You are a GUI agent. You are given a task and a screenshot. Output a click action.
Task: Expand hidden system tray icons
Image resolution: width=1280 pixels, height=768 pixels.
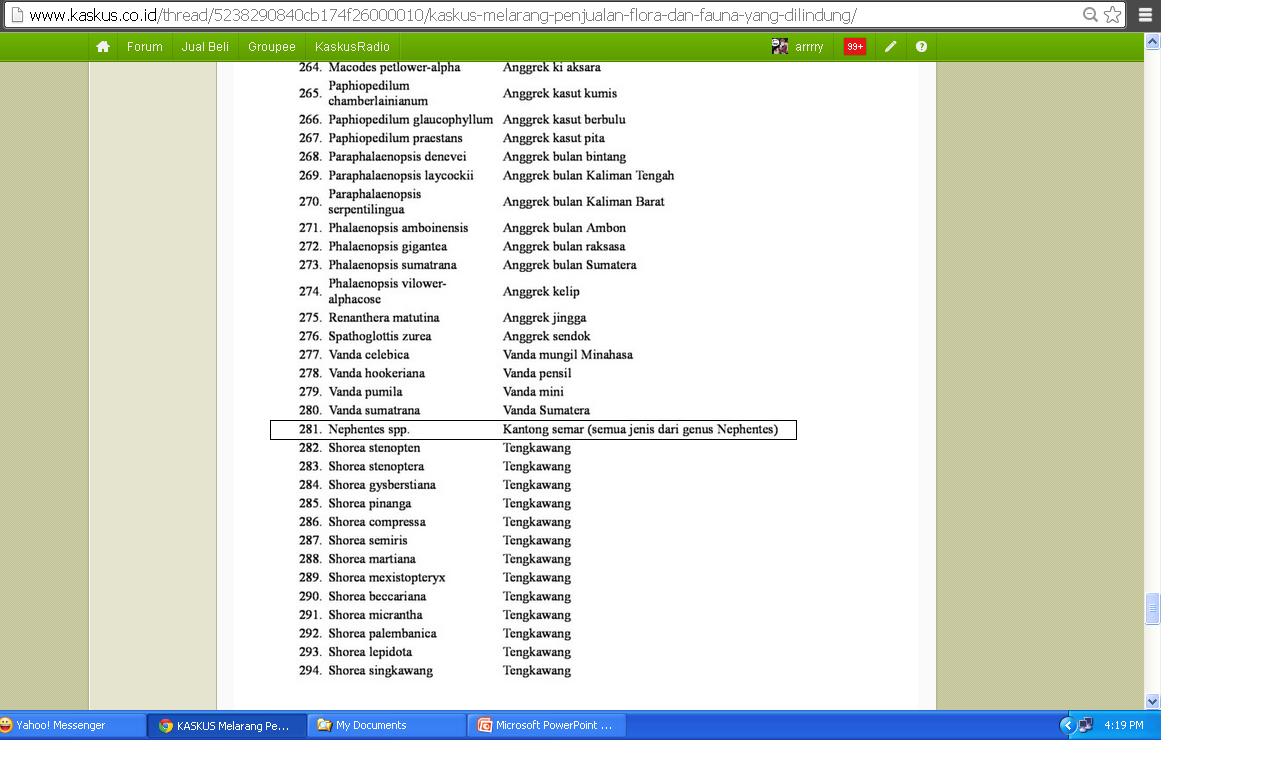(x=1067, y=726)
